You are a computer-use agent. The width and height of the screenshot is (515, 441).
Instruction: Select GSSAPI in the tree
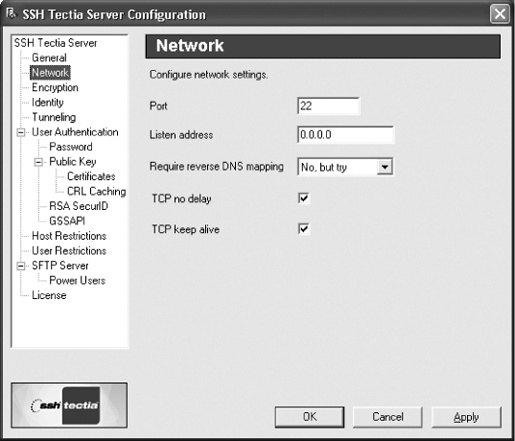pos(67,221)
